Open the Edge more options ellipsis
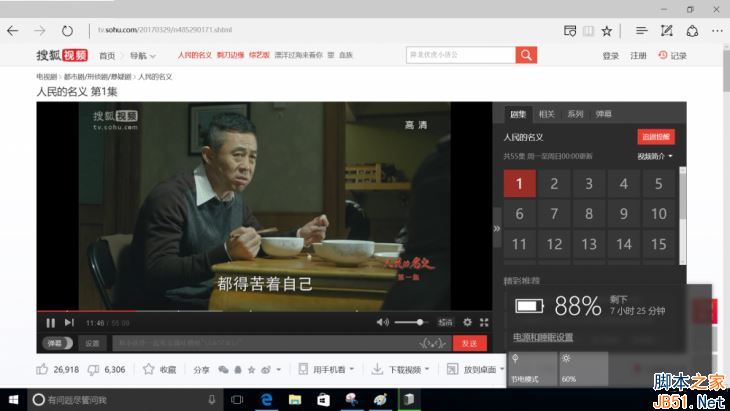The width and height of the screenshot is (730, 411). coord(717,31)
